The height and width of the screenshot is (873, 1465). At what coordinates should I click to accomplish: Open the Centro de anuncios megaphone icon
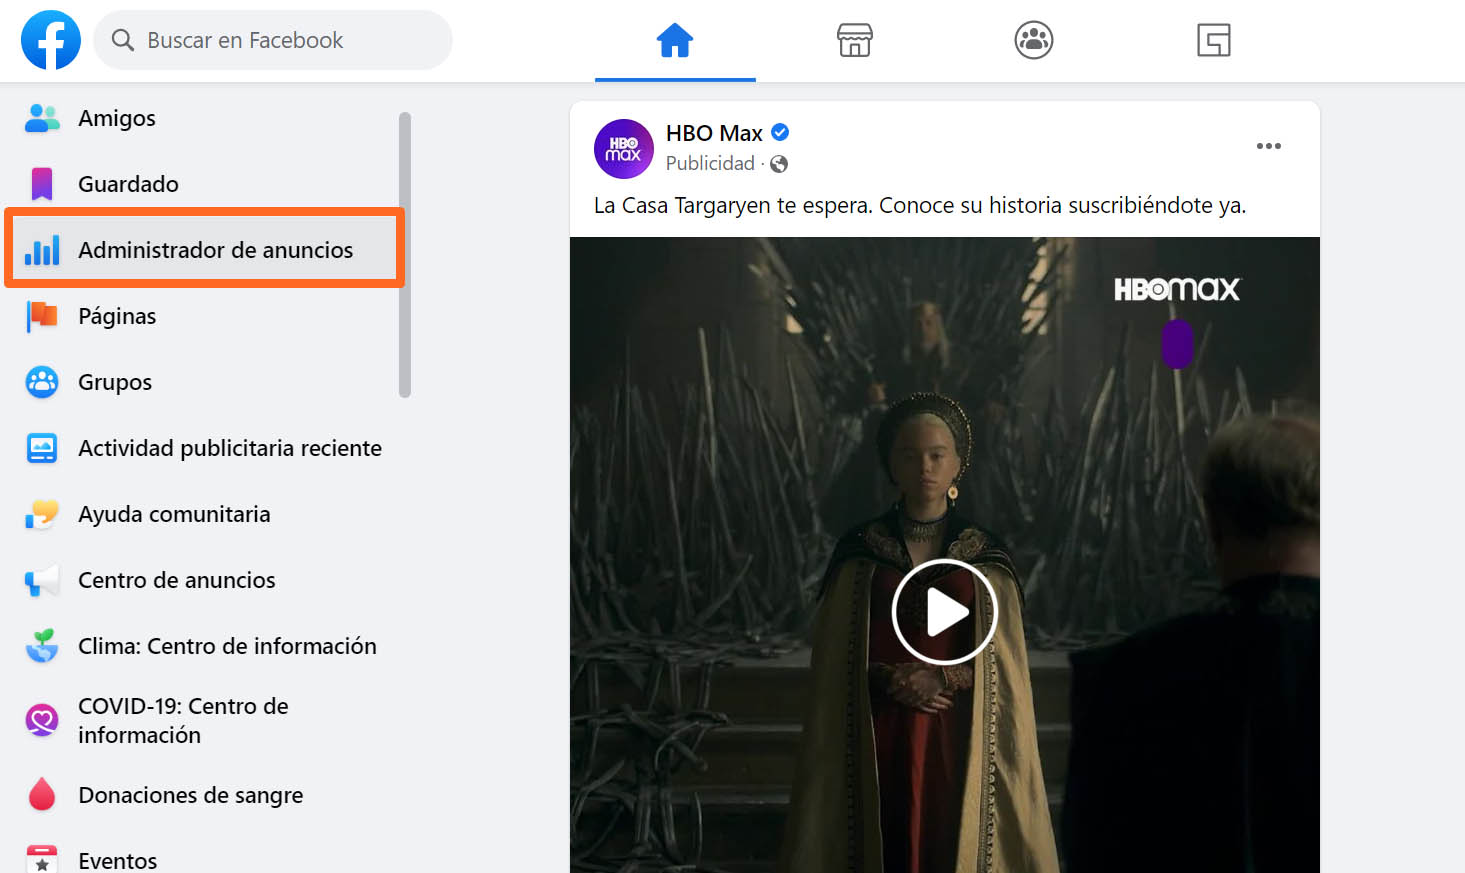tap(41, 580)
